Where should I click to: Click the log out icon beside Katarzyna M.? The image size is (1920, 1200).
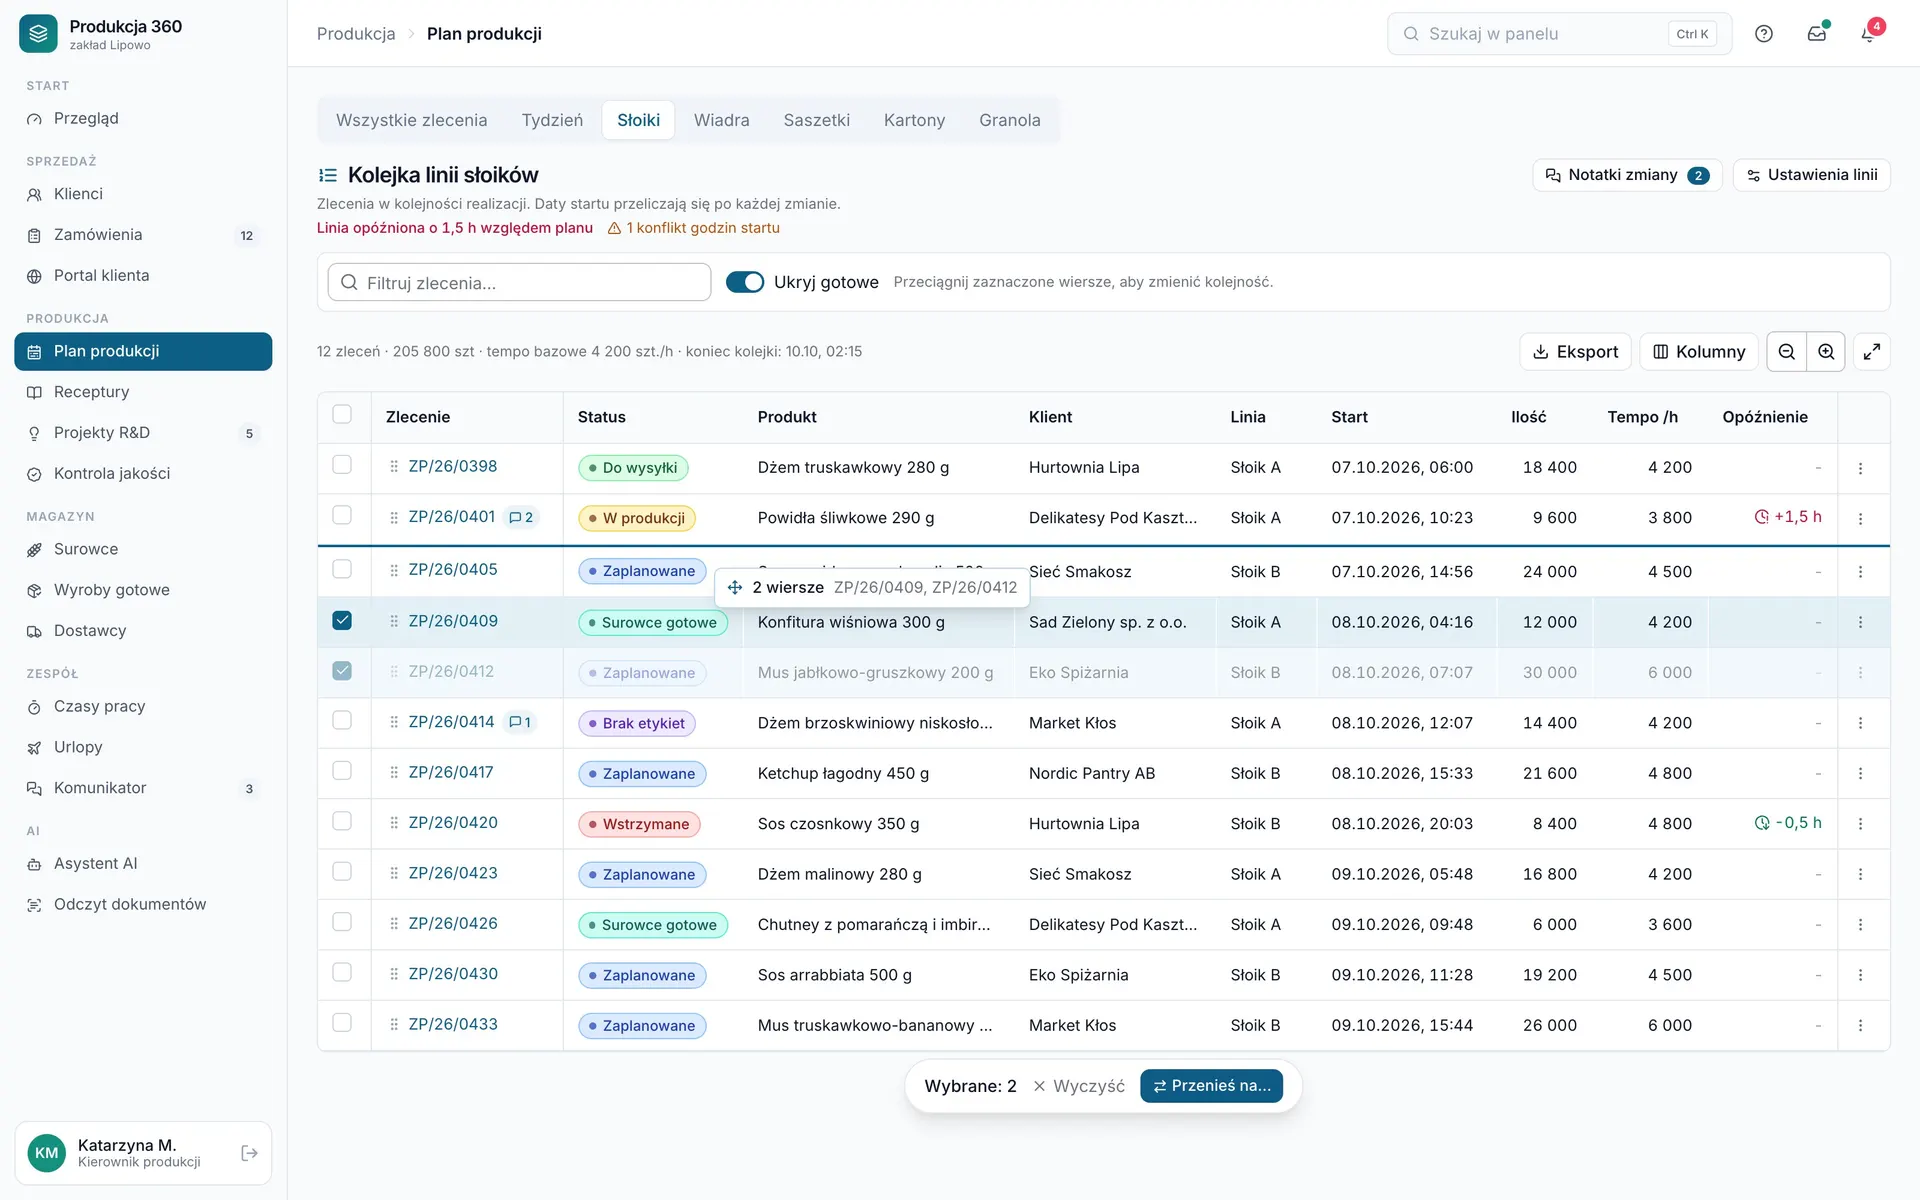point(250,1153)
